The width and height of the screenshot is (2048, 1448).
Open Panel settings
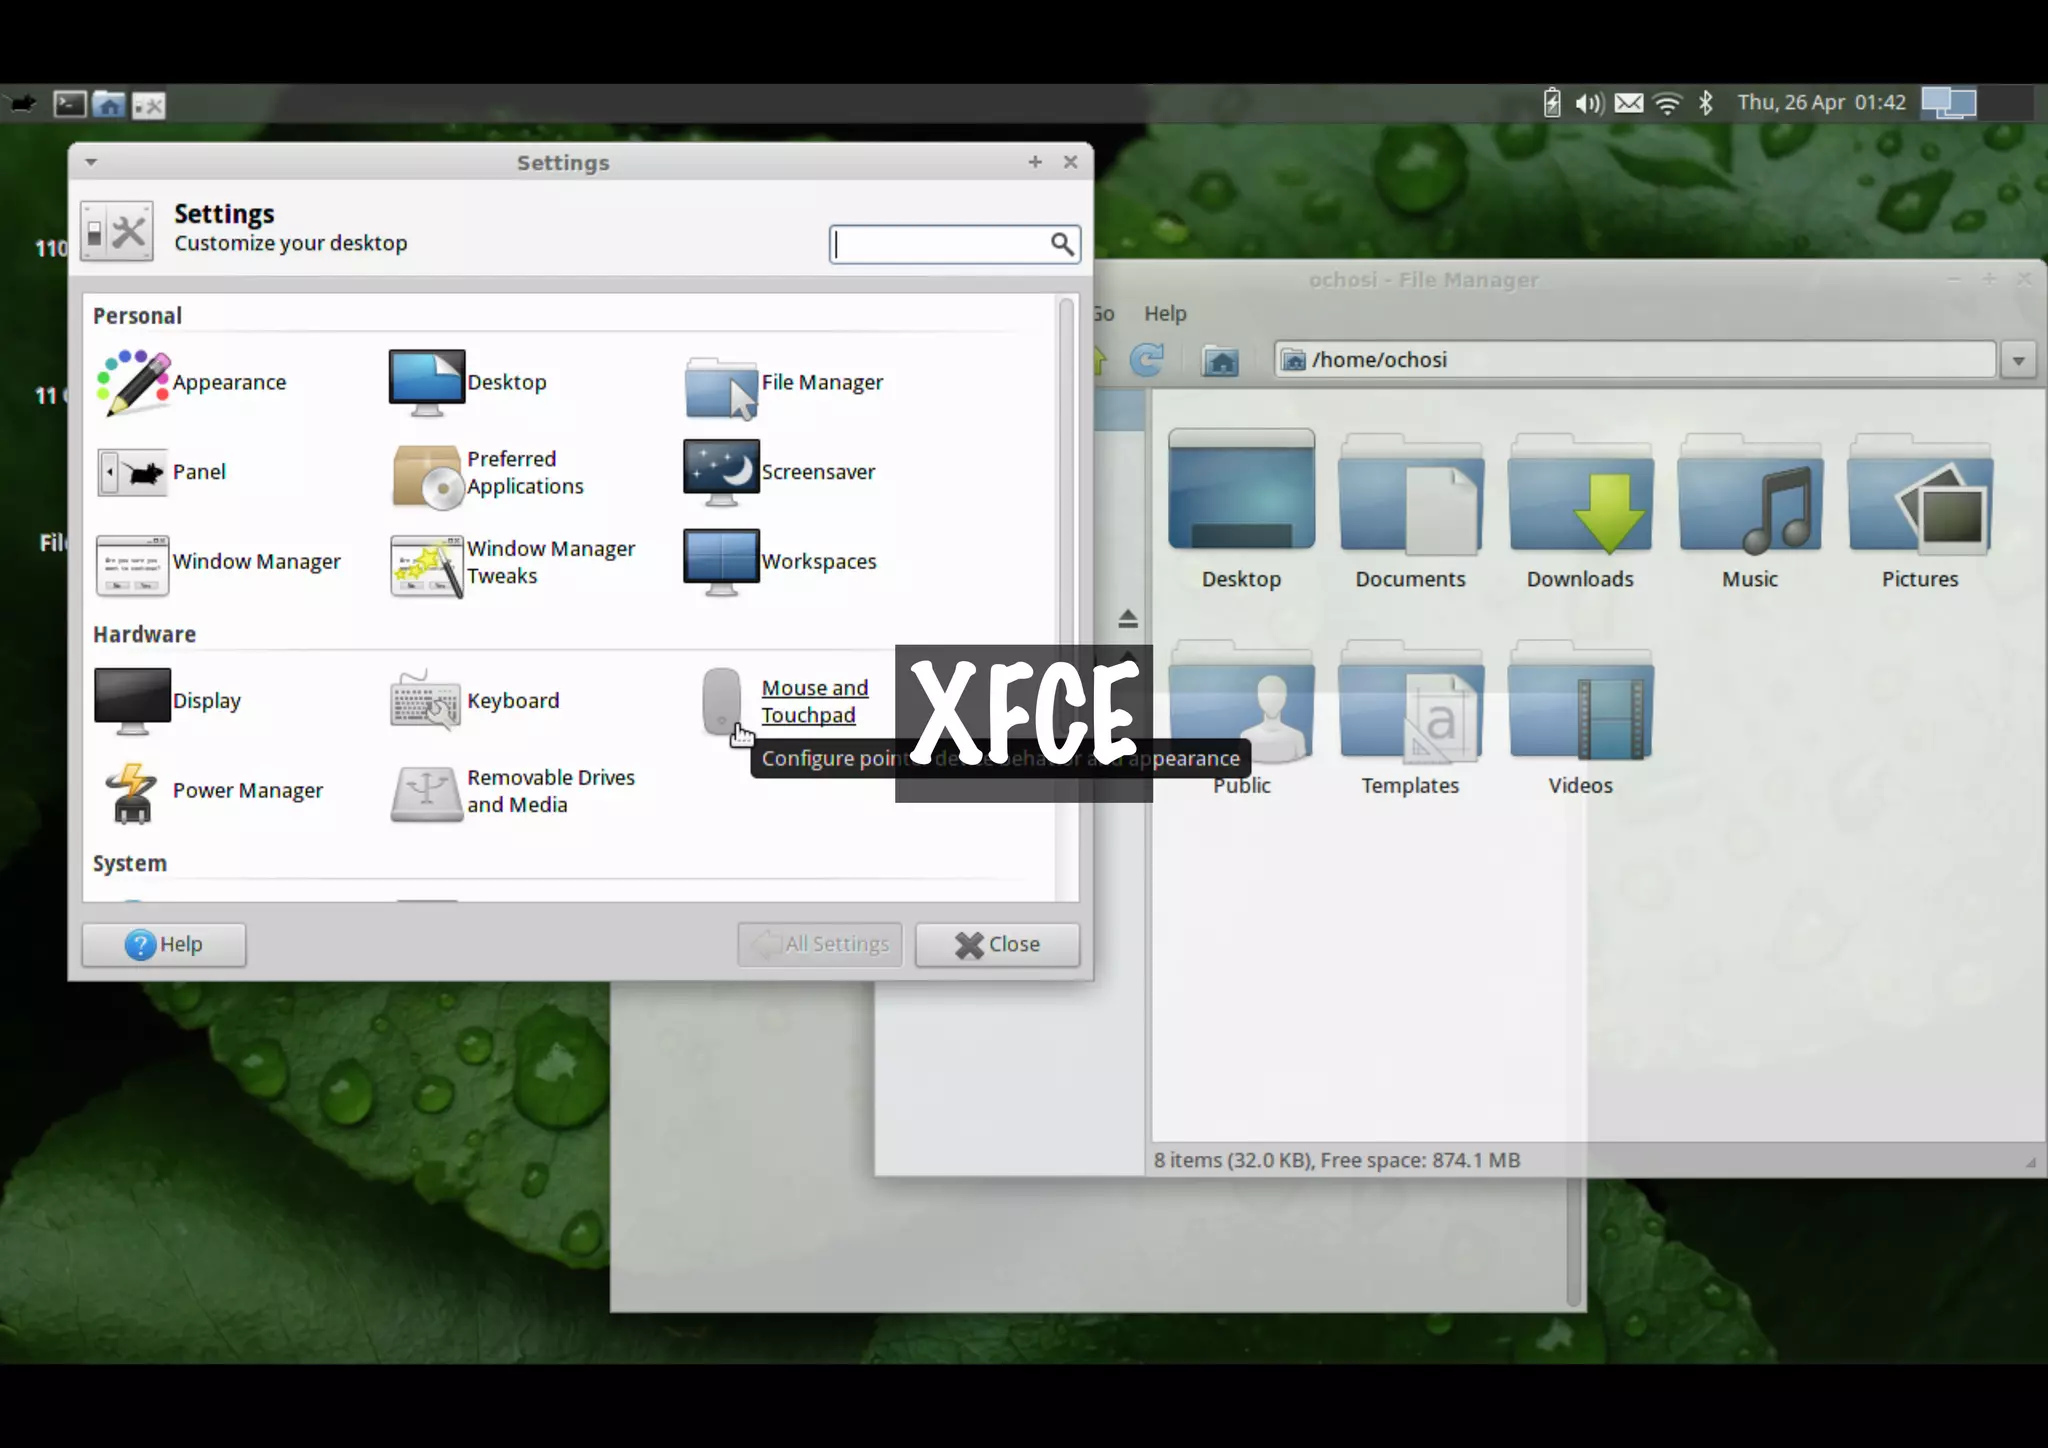(161, 472)
